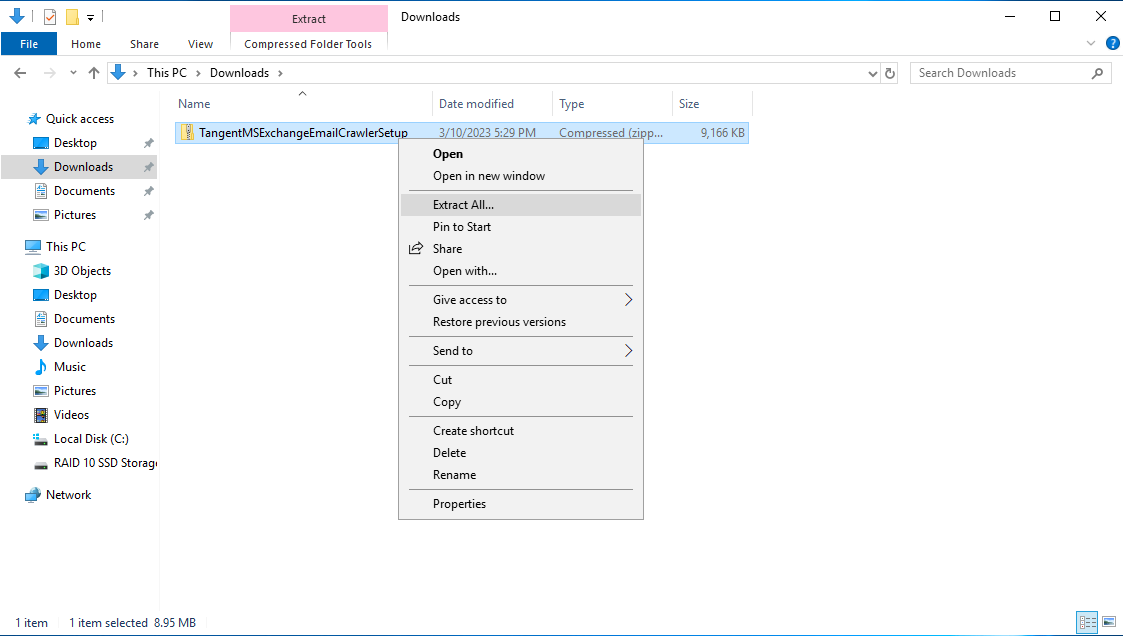Screen dimensions: 1123x636
Task: Sort files by the Date modified column
Action: [x=476, y=104]
